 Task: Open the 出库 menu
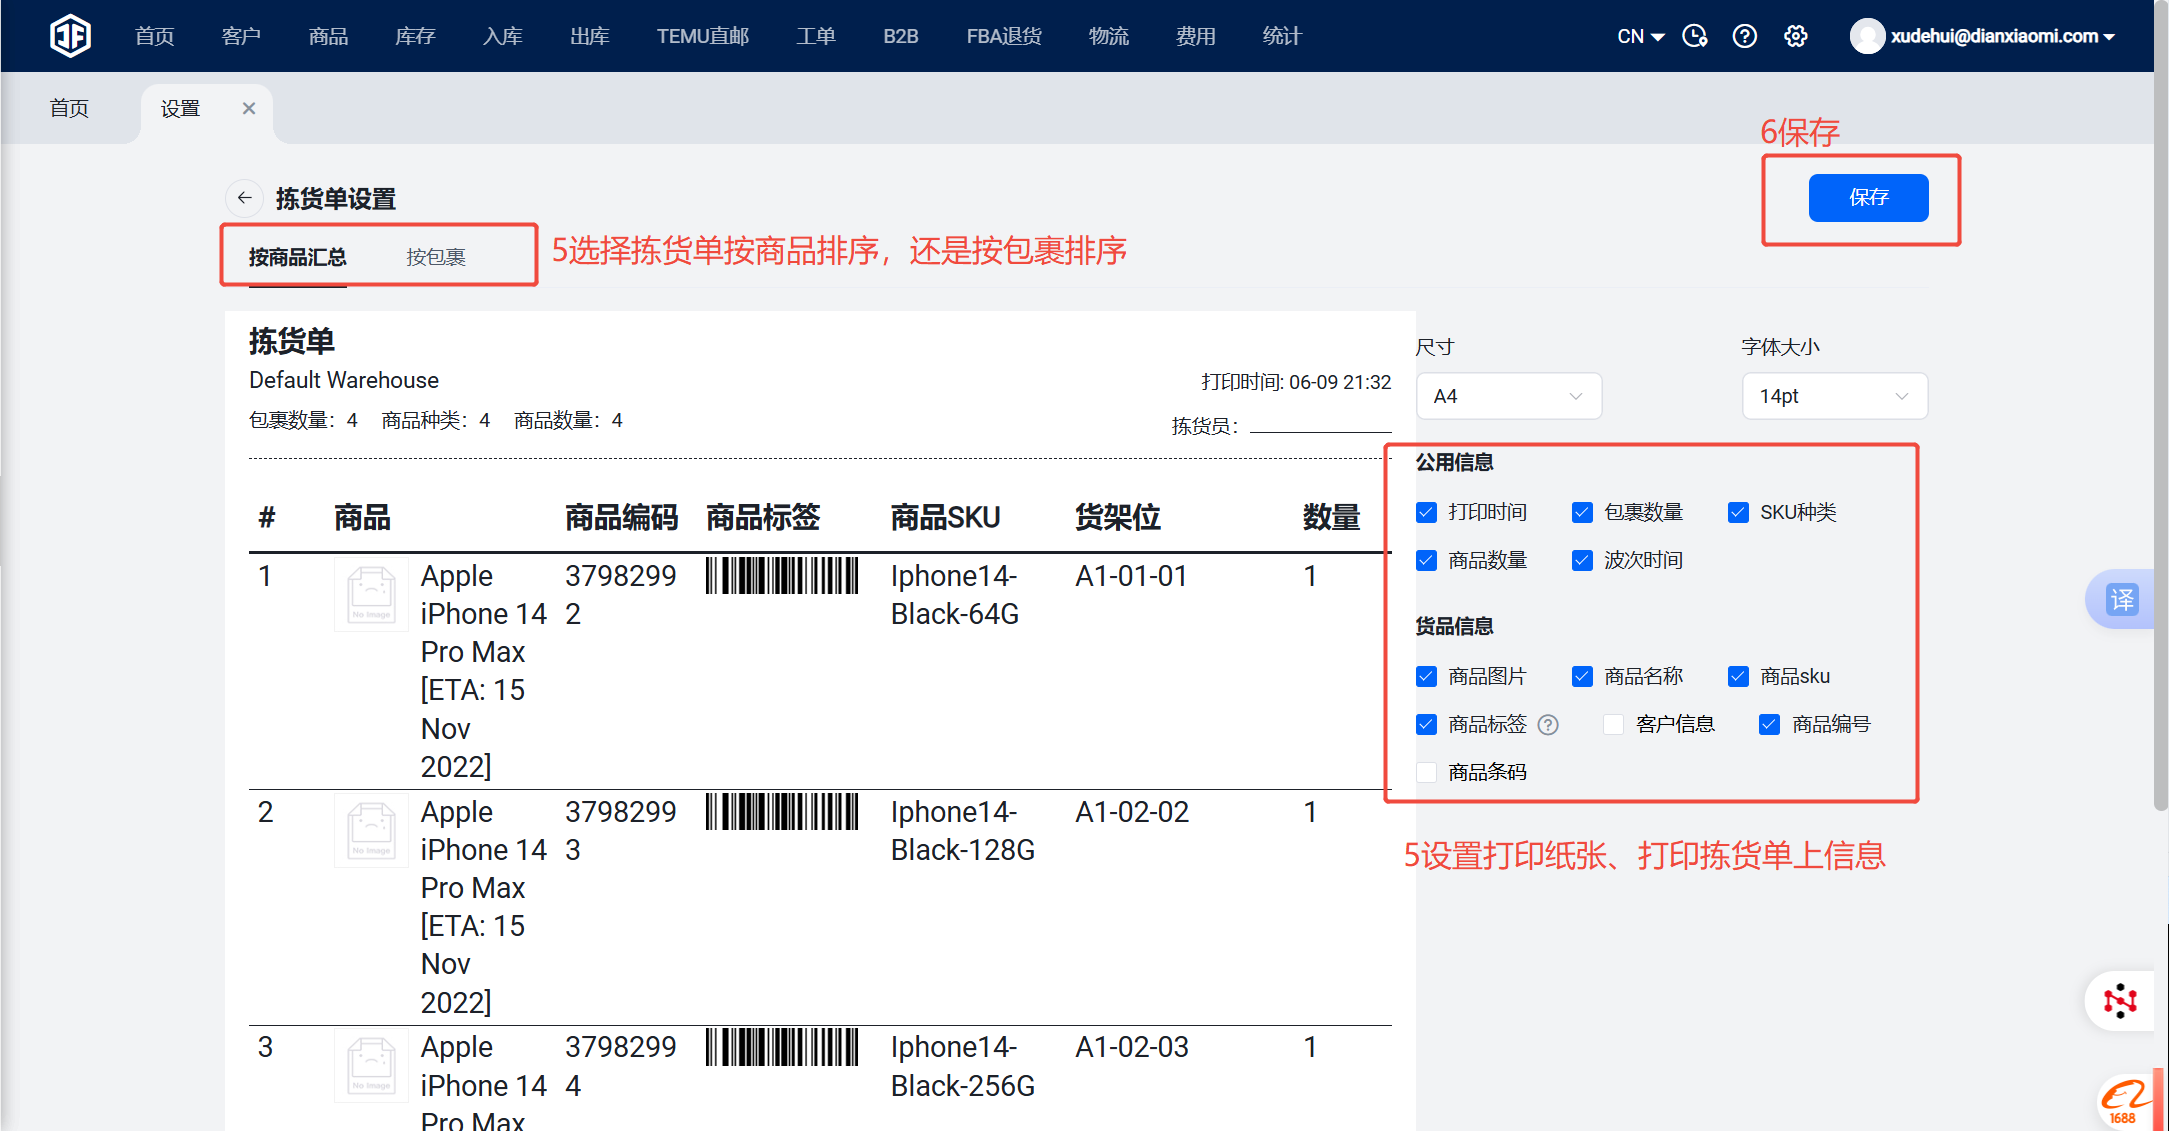[590, 36]
